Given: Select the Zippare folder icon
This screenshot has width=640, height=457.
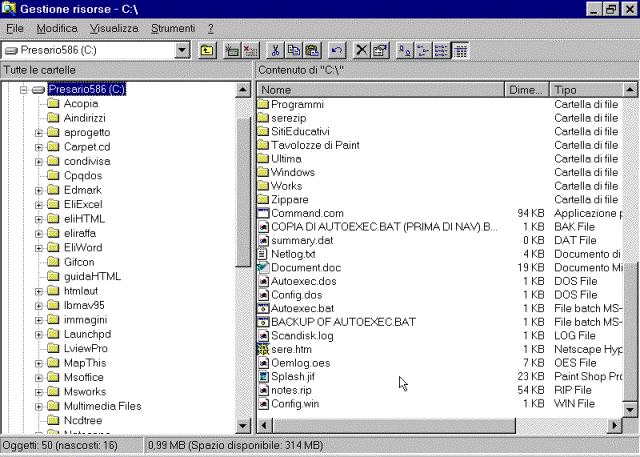Looking at the screenshot, I should pos(263,200).
